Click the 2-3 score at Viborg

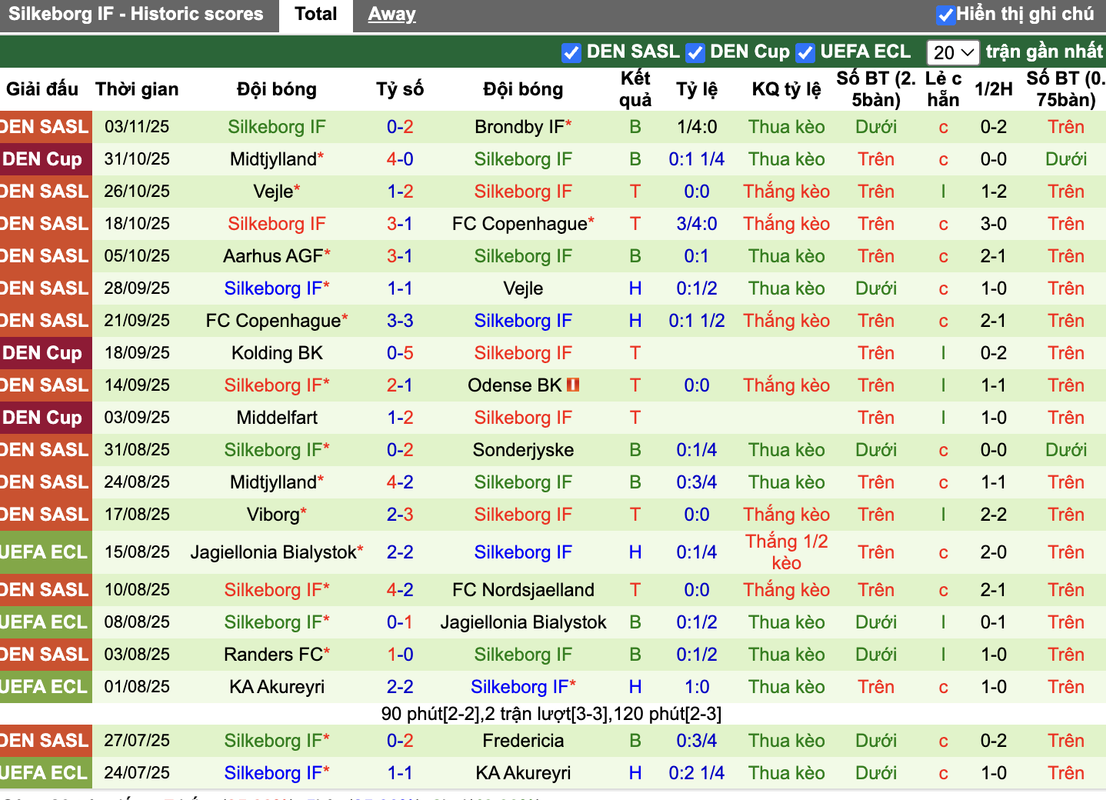click(x=400, y=515)
